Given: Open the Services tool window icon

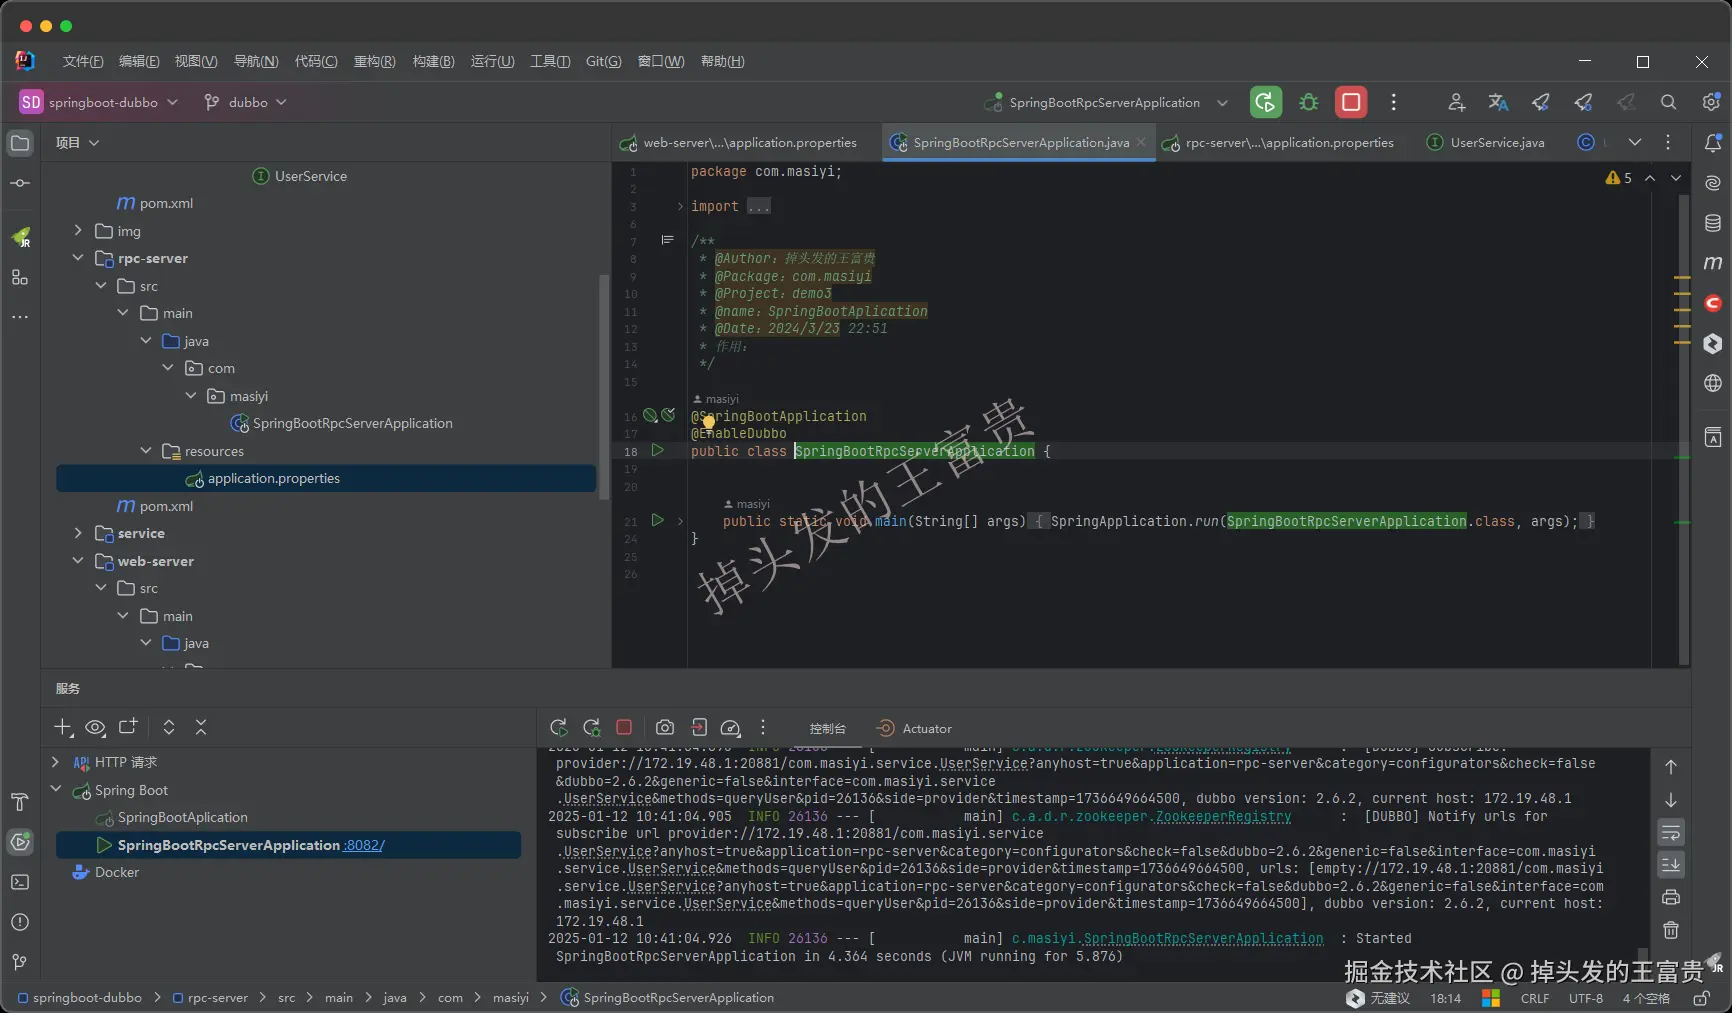Looking at the screenshot, I should point(20,842).
